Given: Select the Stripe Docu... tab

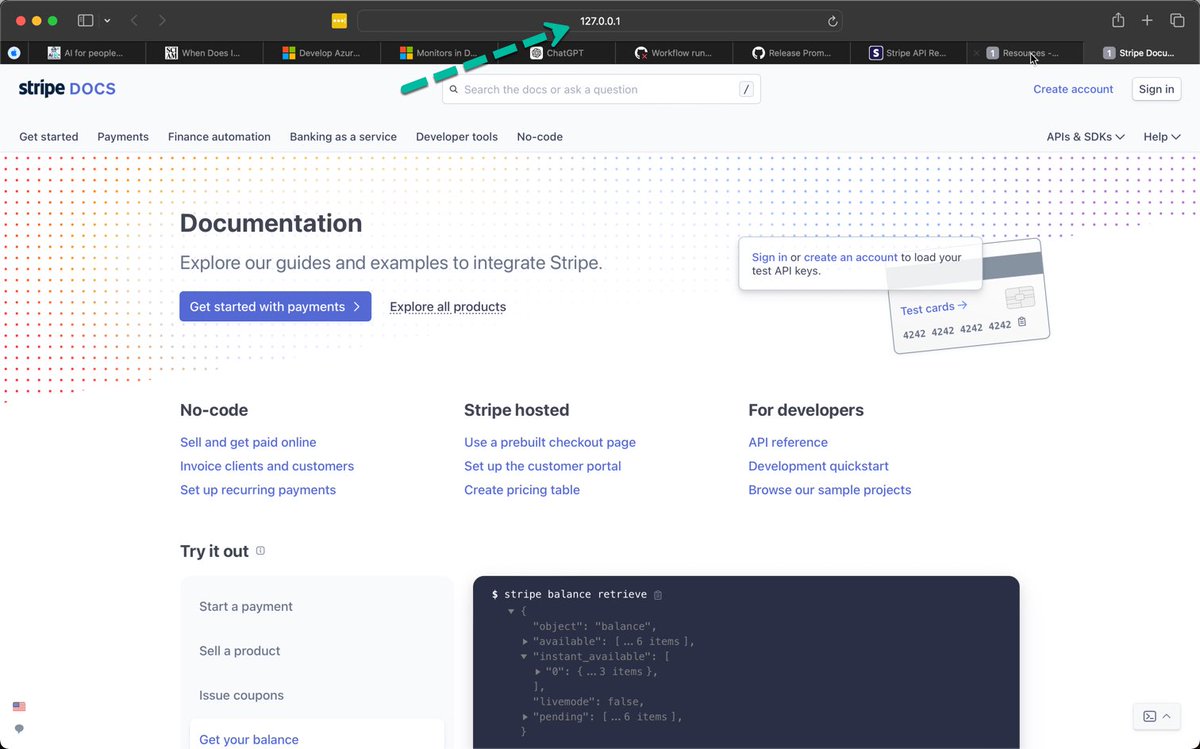Looking at the screenshot, I should (1141, 53).
